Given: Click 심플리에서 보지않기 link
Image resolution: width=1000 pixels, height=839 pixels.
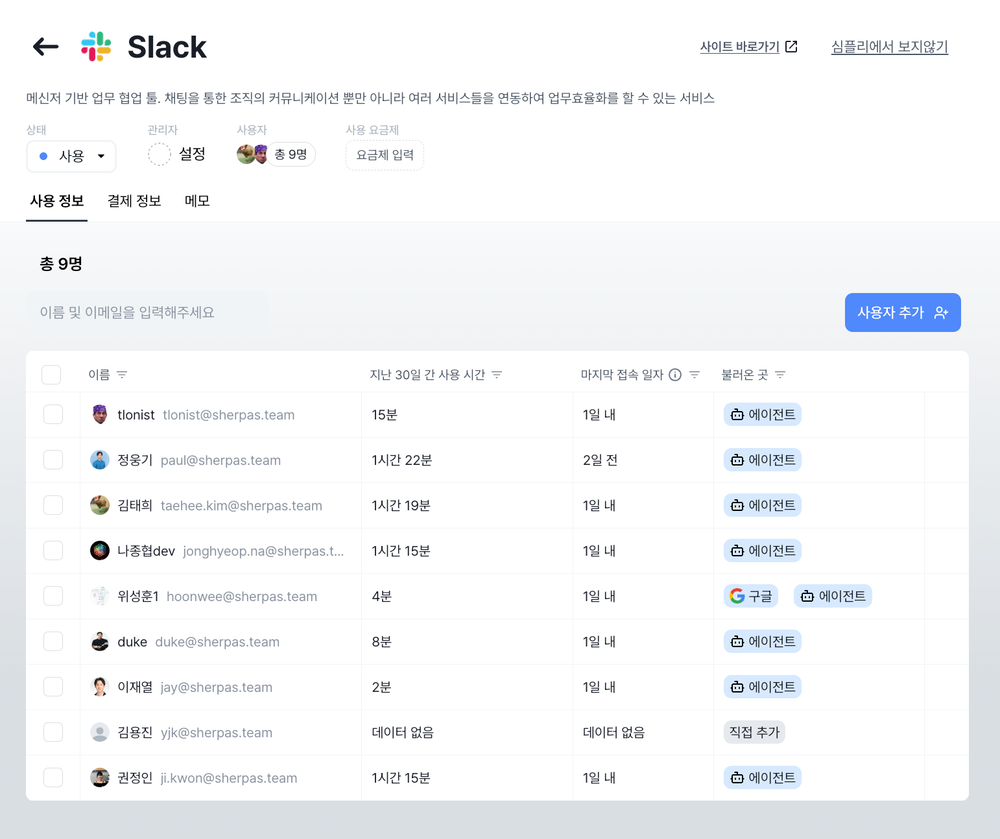Looking at the screenshot, I should click(890, 47).
